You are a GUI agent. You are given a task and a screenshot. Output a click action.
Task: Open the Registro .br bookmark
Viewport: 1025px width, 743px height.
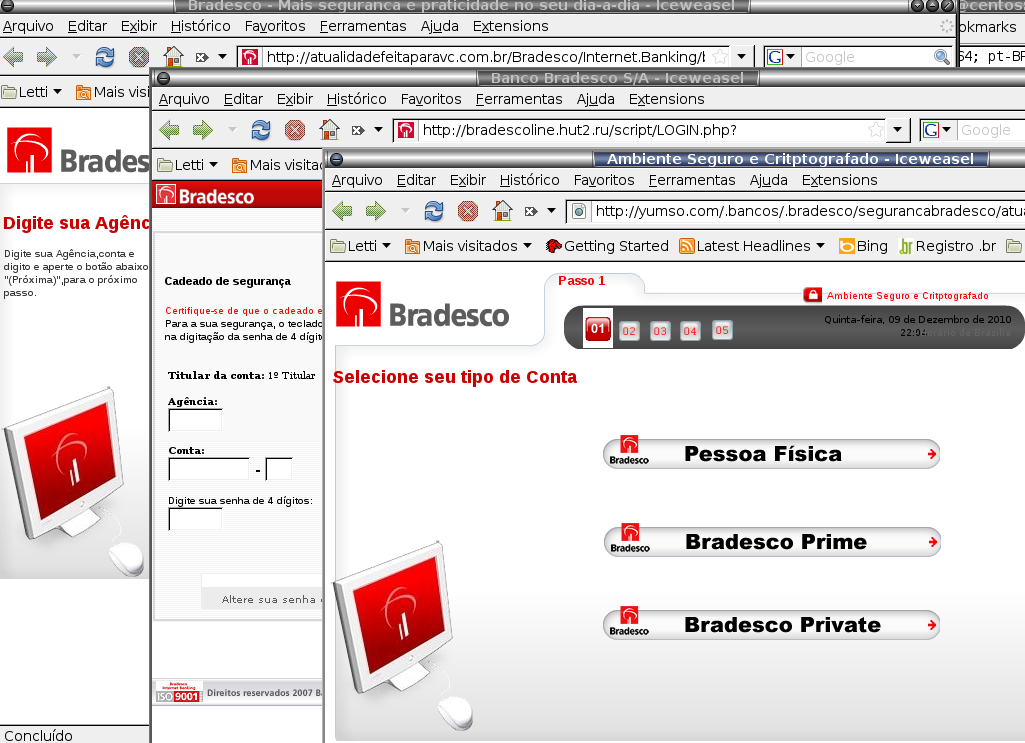tap(948, 246)
